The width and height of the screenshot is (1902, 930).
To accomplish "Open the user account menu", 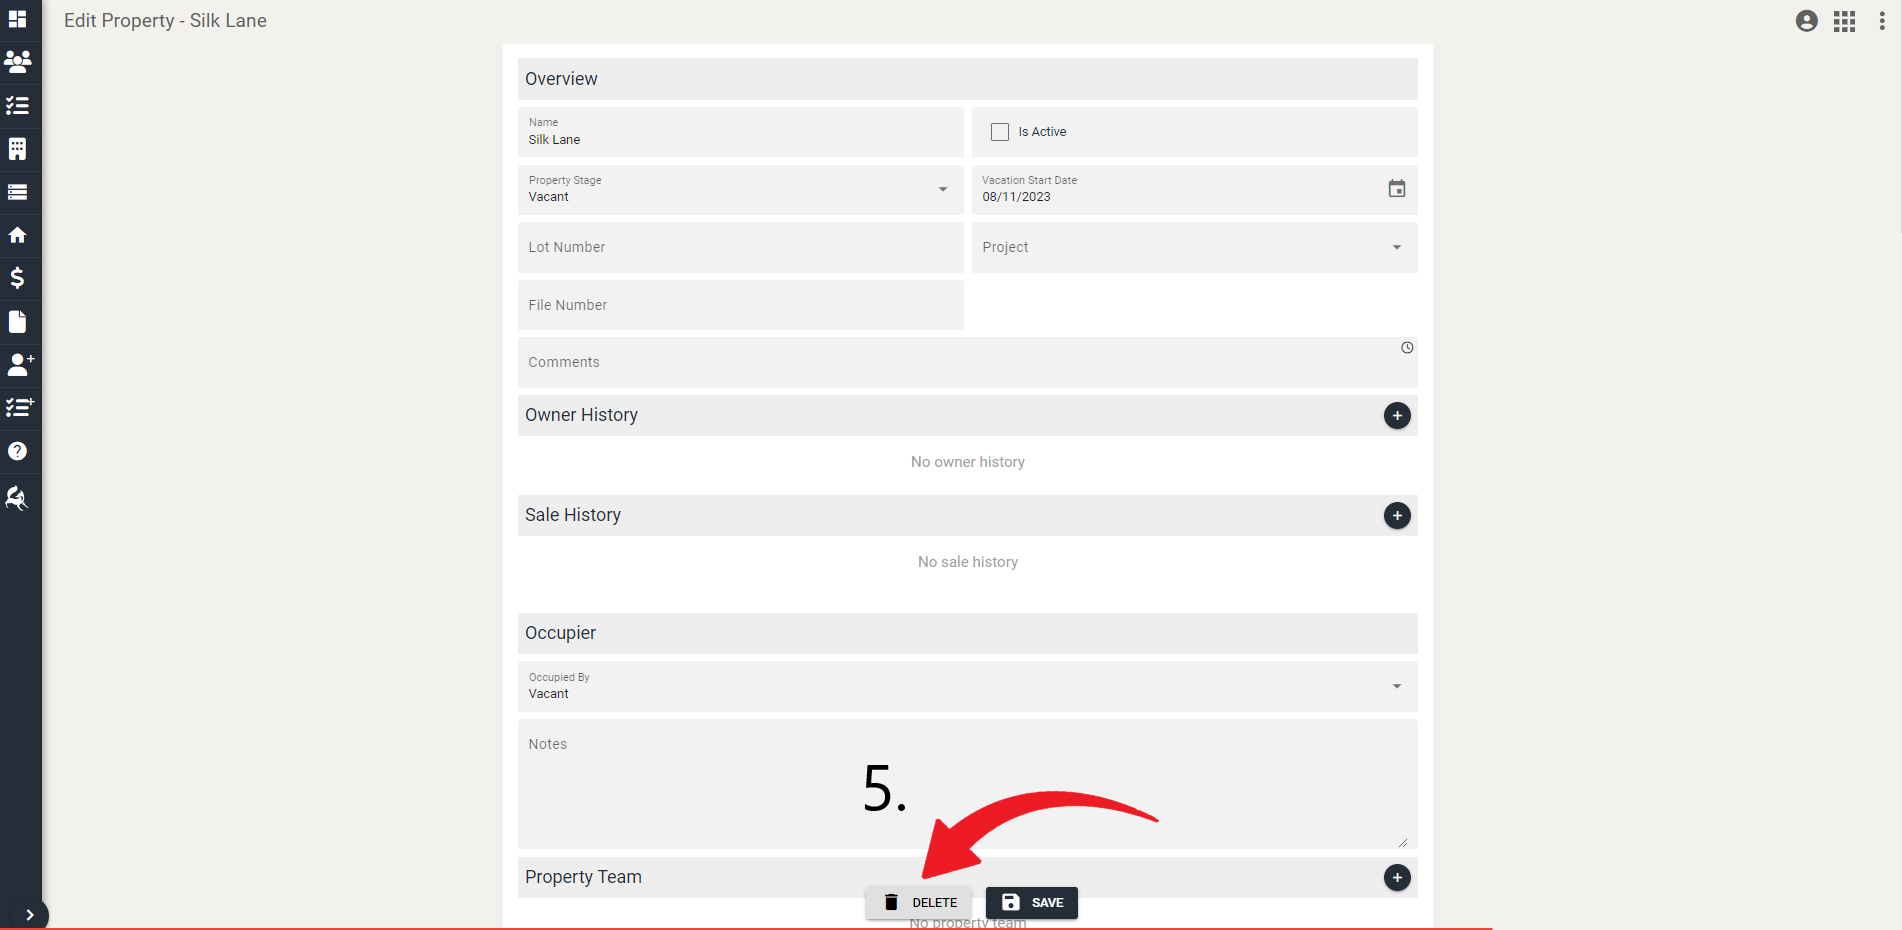I will pyautogui.click(x=1806, y=20).
